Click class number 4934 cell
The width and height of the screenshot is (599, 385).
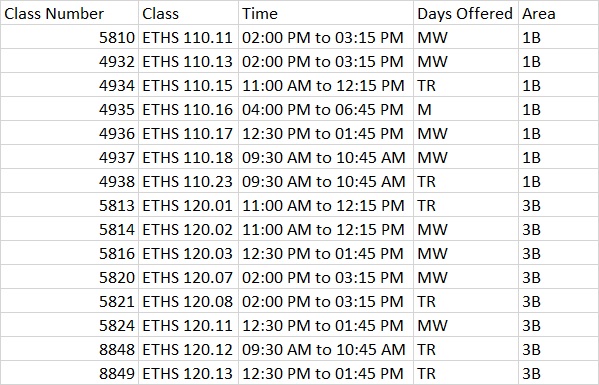(x=69, y=85)
